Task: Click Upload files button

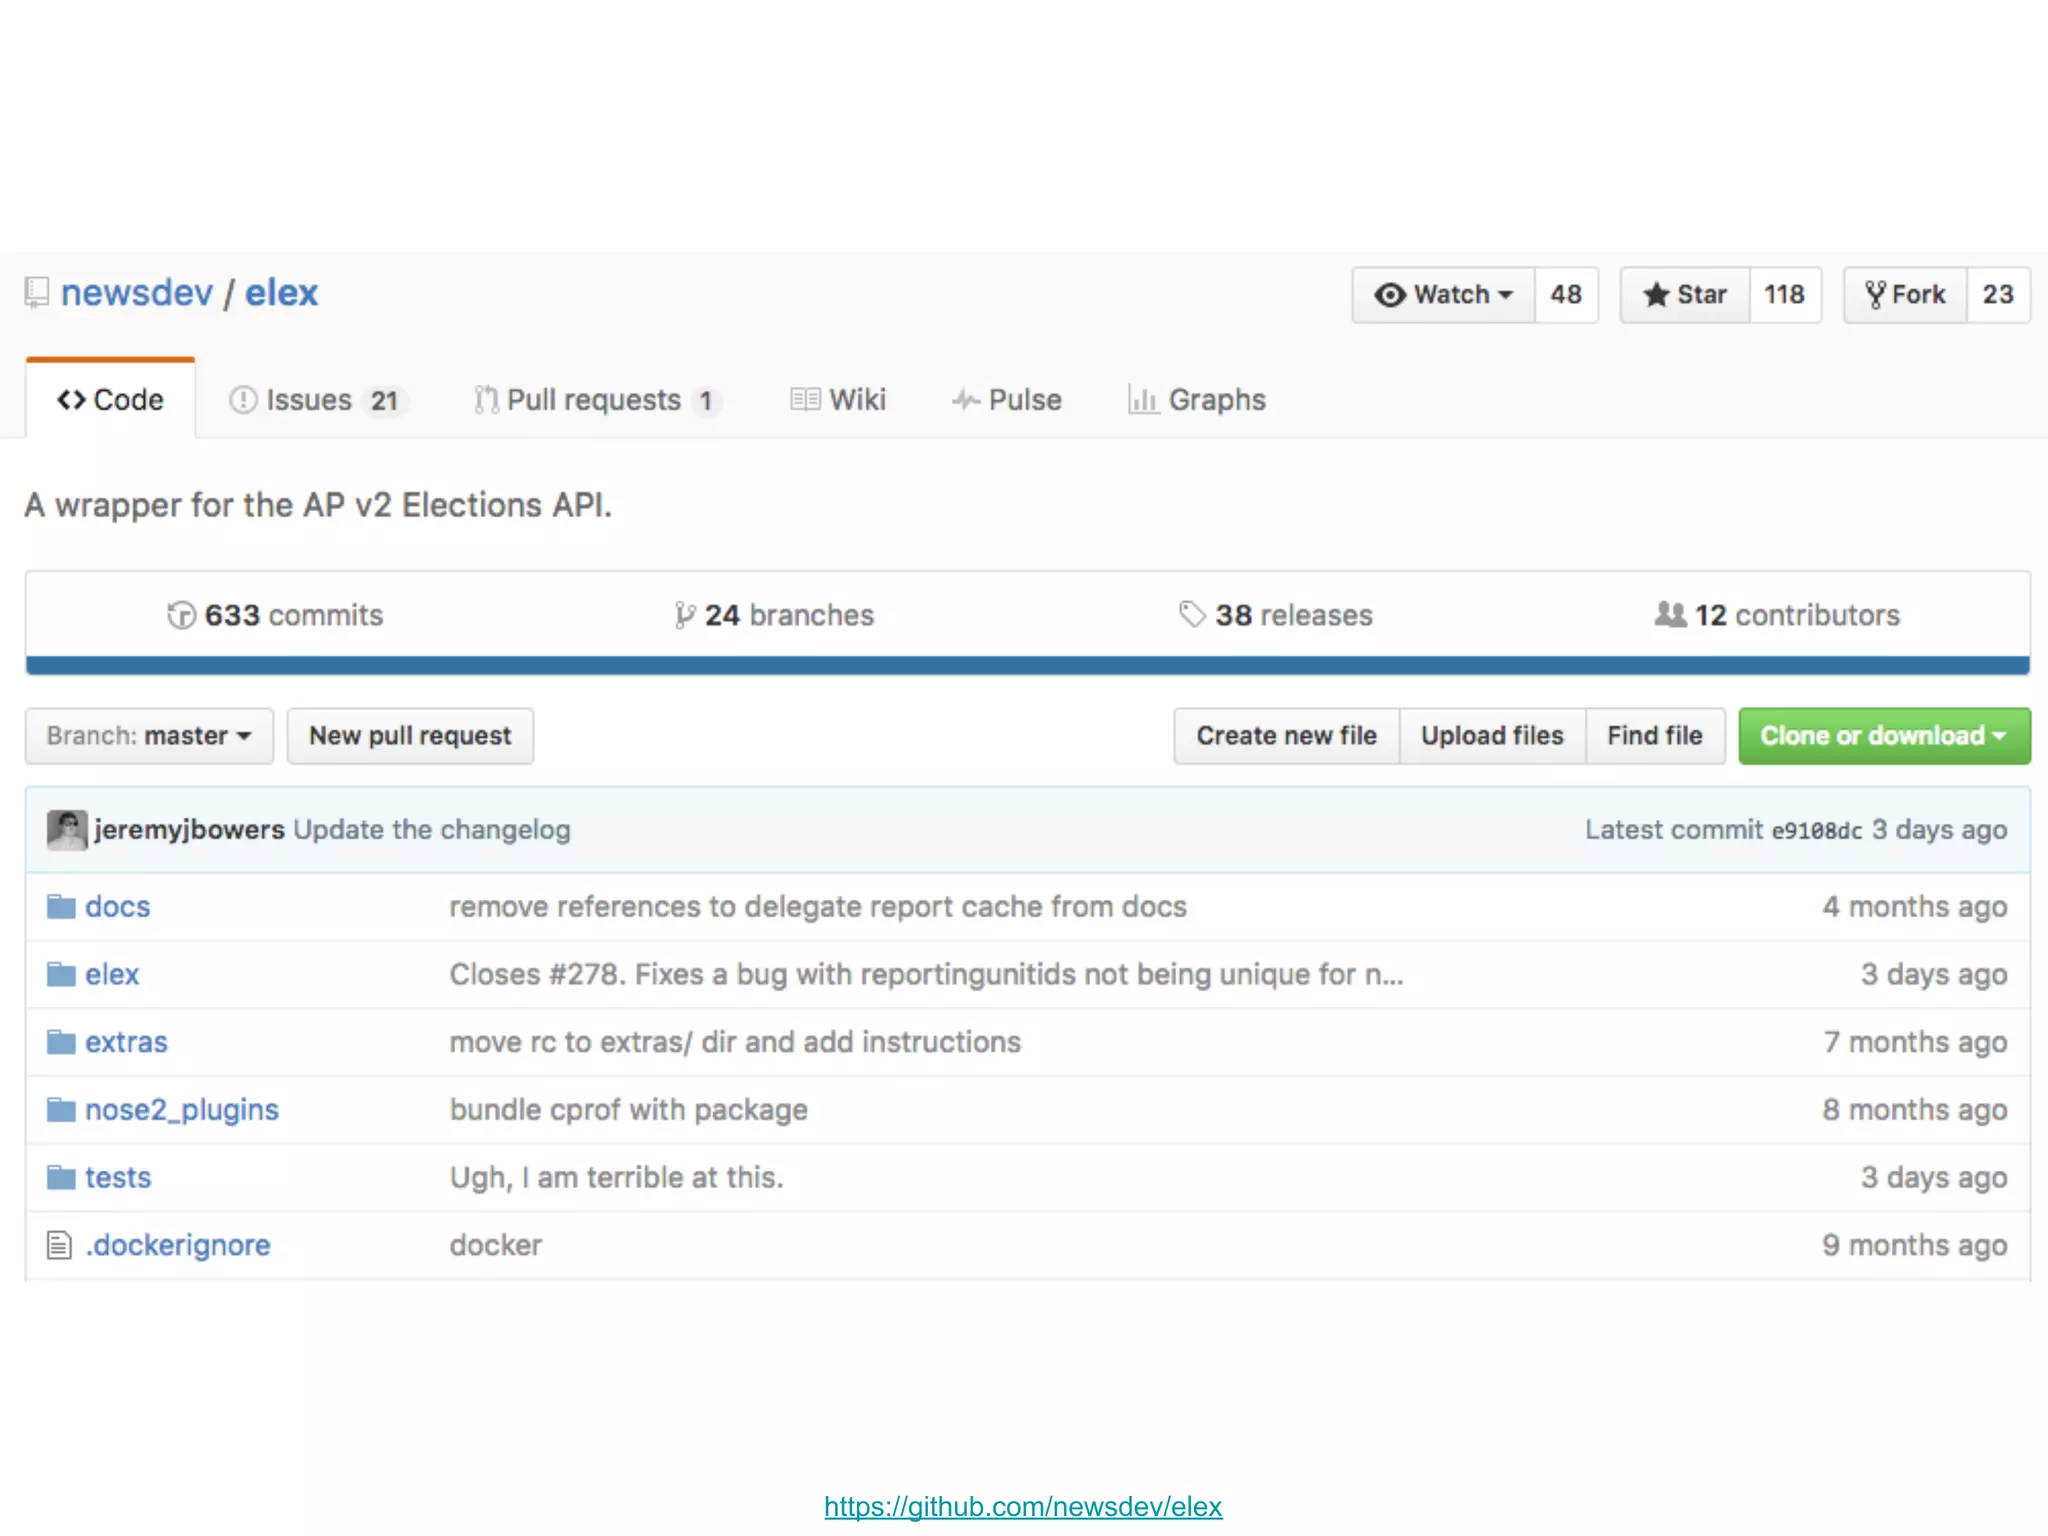Action: (1492, 736)
